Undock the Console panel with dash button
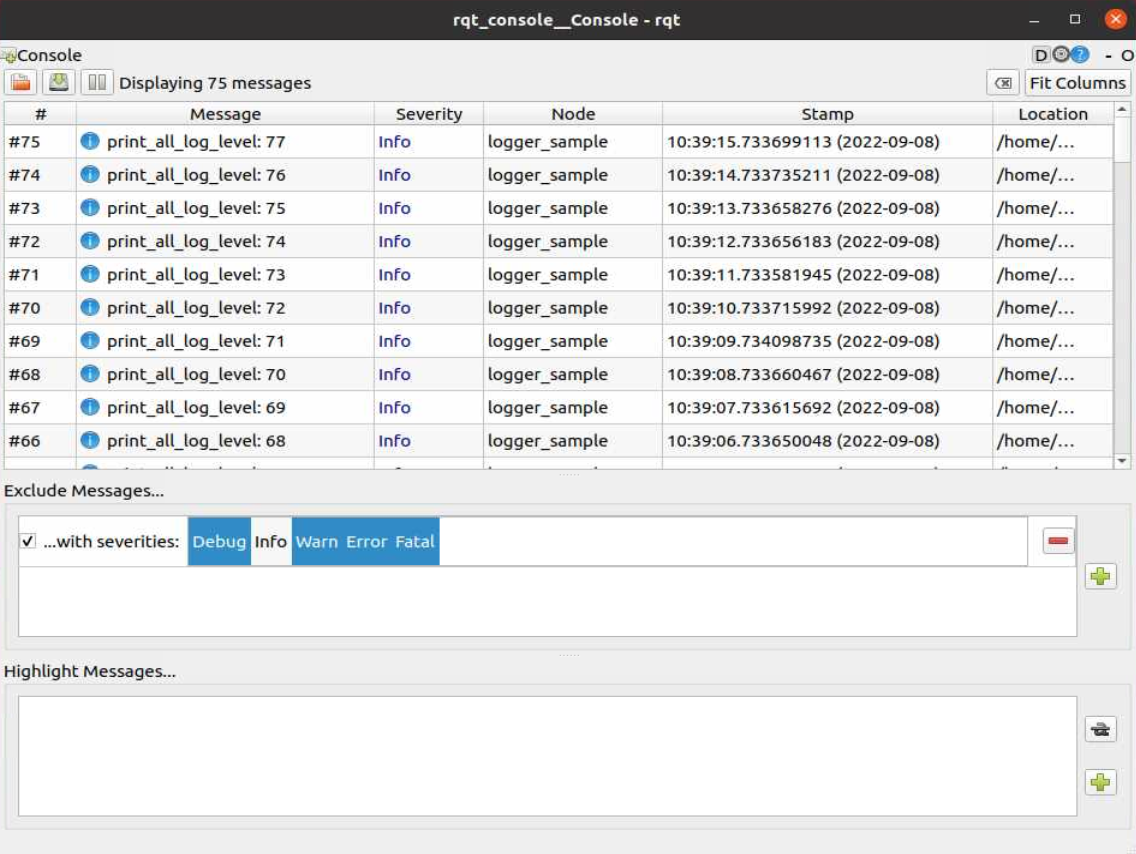1136x854 pixels. point(1108,55)
